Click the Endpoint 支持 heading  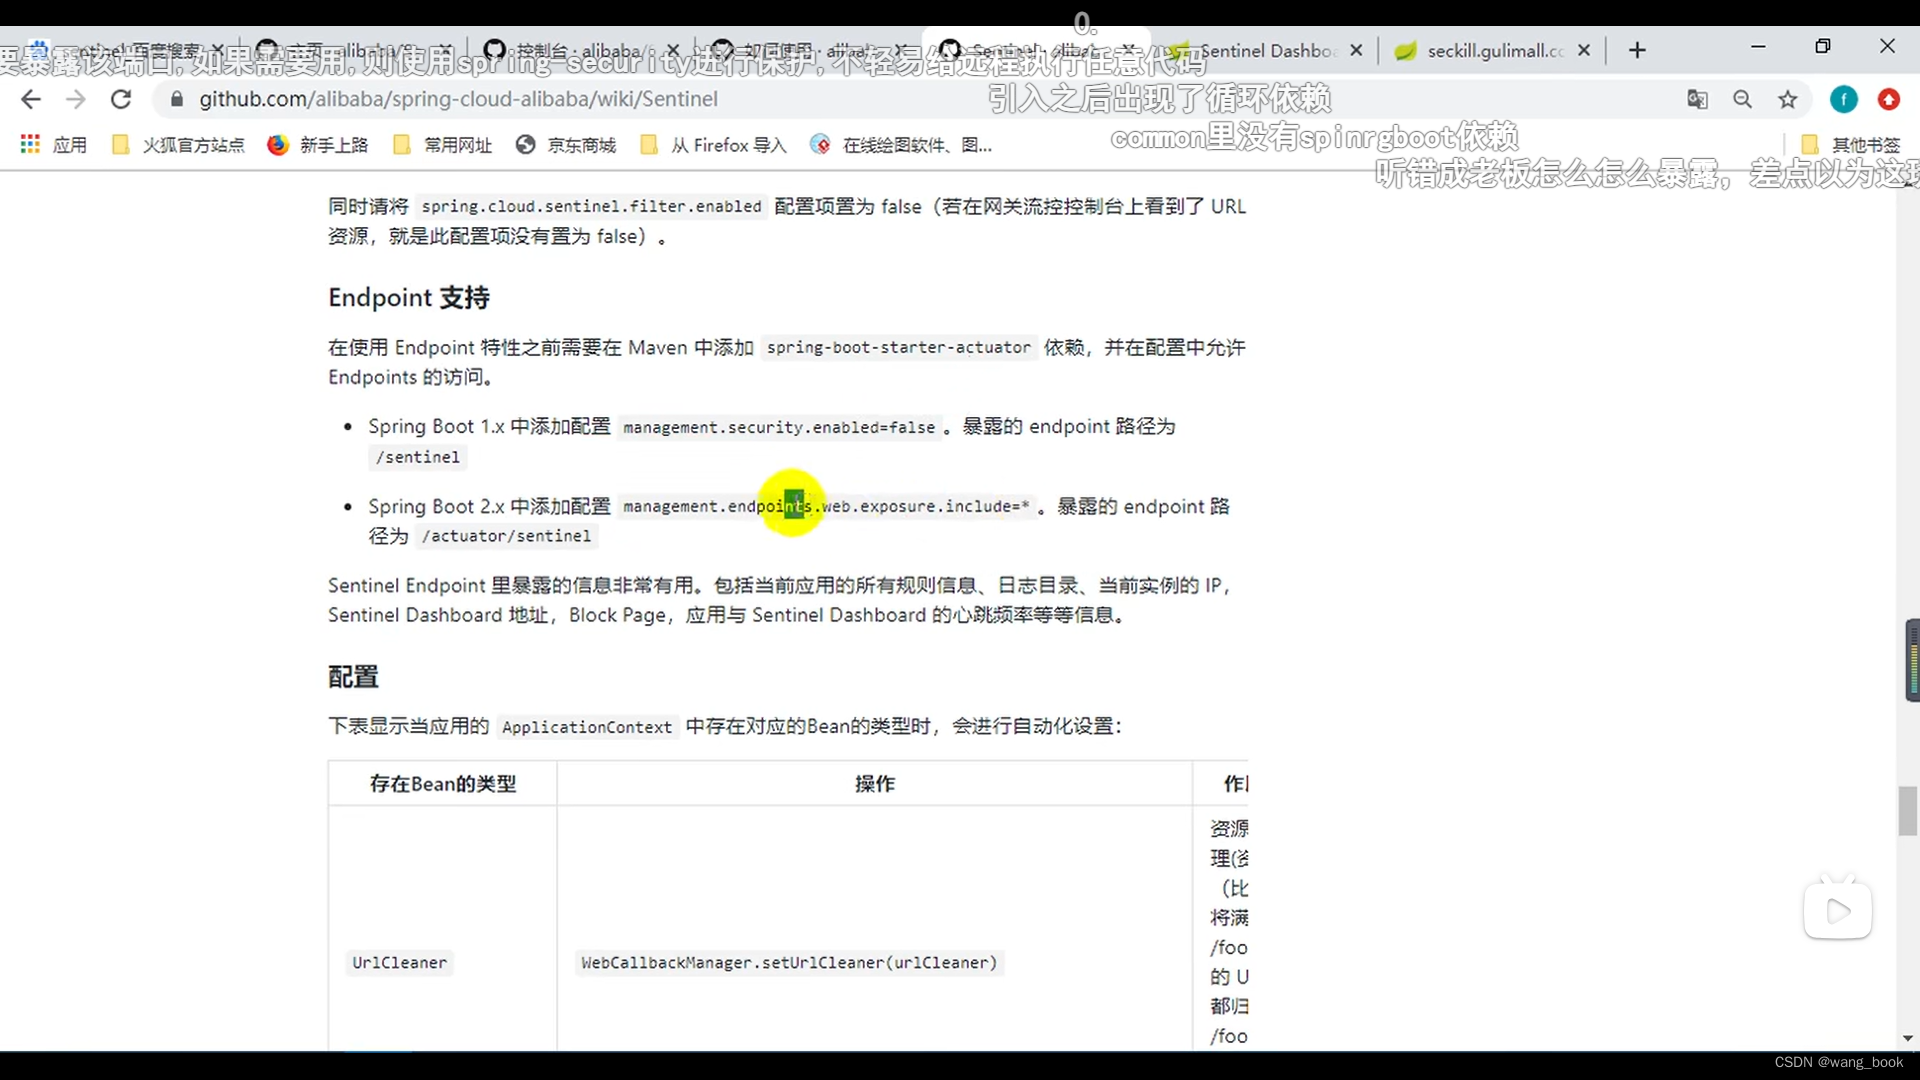[x=409, y=298]
